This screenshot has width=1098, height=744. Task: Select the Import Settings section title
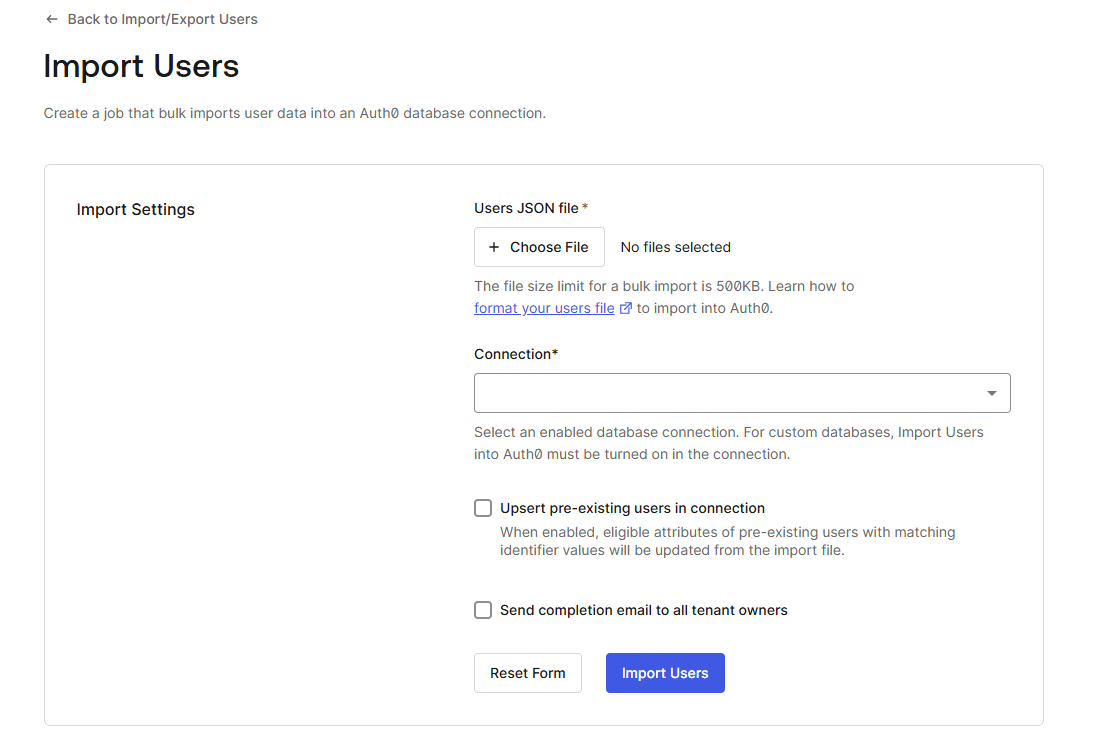pyautogui.click(x=135, y=210)
